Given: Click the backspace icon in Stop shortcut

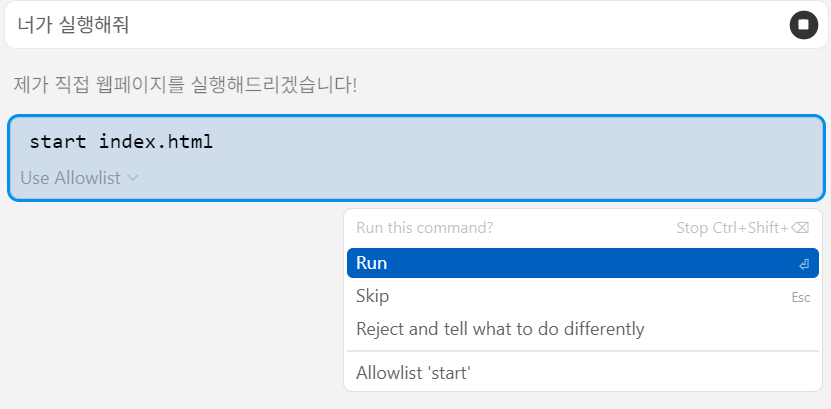Looking at the screenshot, I should pos(800,228).
